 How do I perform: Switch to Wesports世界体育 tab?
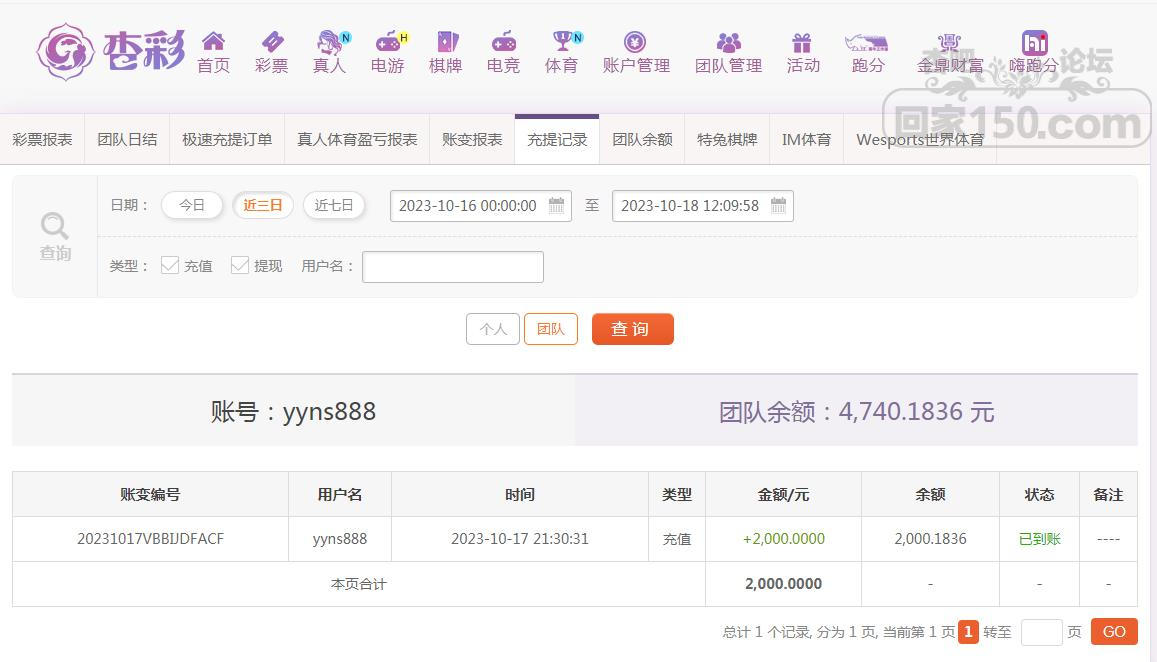coord(920,139)
